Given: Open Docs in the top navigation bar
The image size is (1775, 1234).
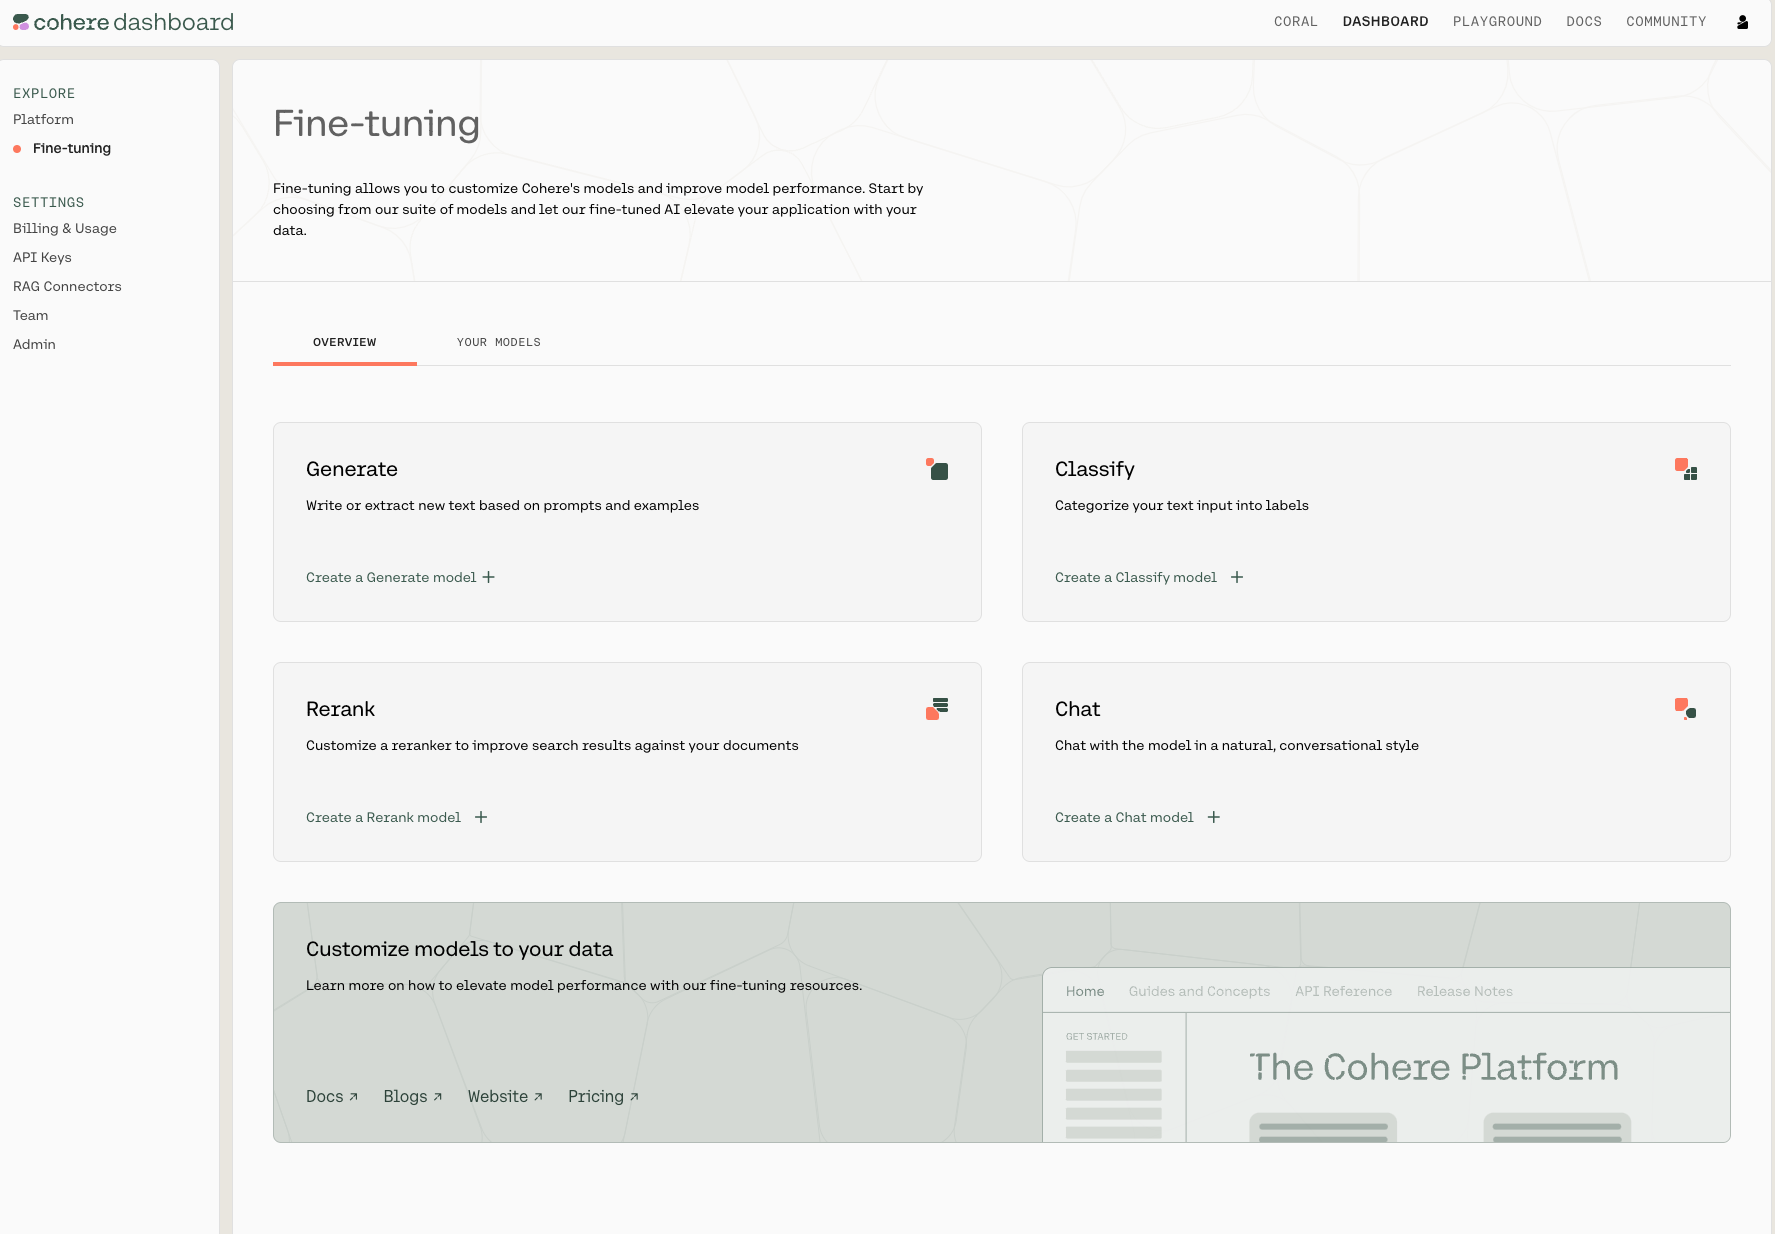Looking at the screenshot, I should 1584,22.
